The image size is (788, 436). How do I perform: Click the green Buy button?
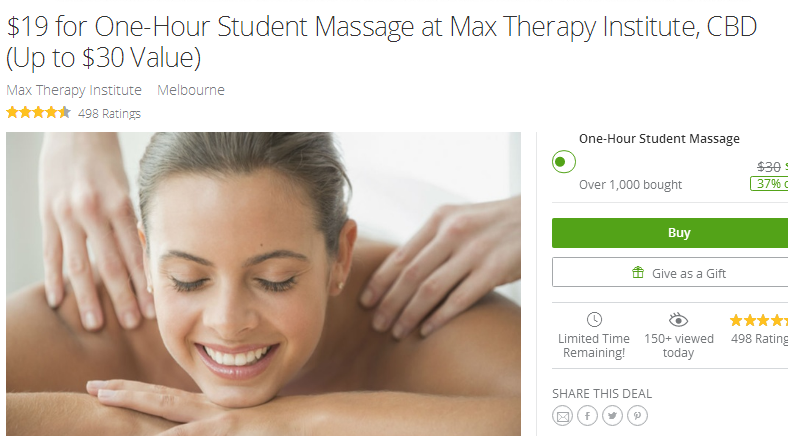click(670, 233)
